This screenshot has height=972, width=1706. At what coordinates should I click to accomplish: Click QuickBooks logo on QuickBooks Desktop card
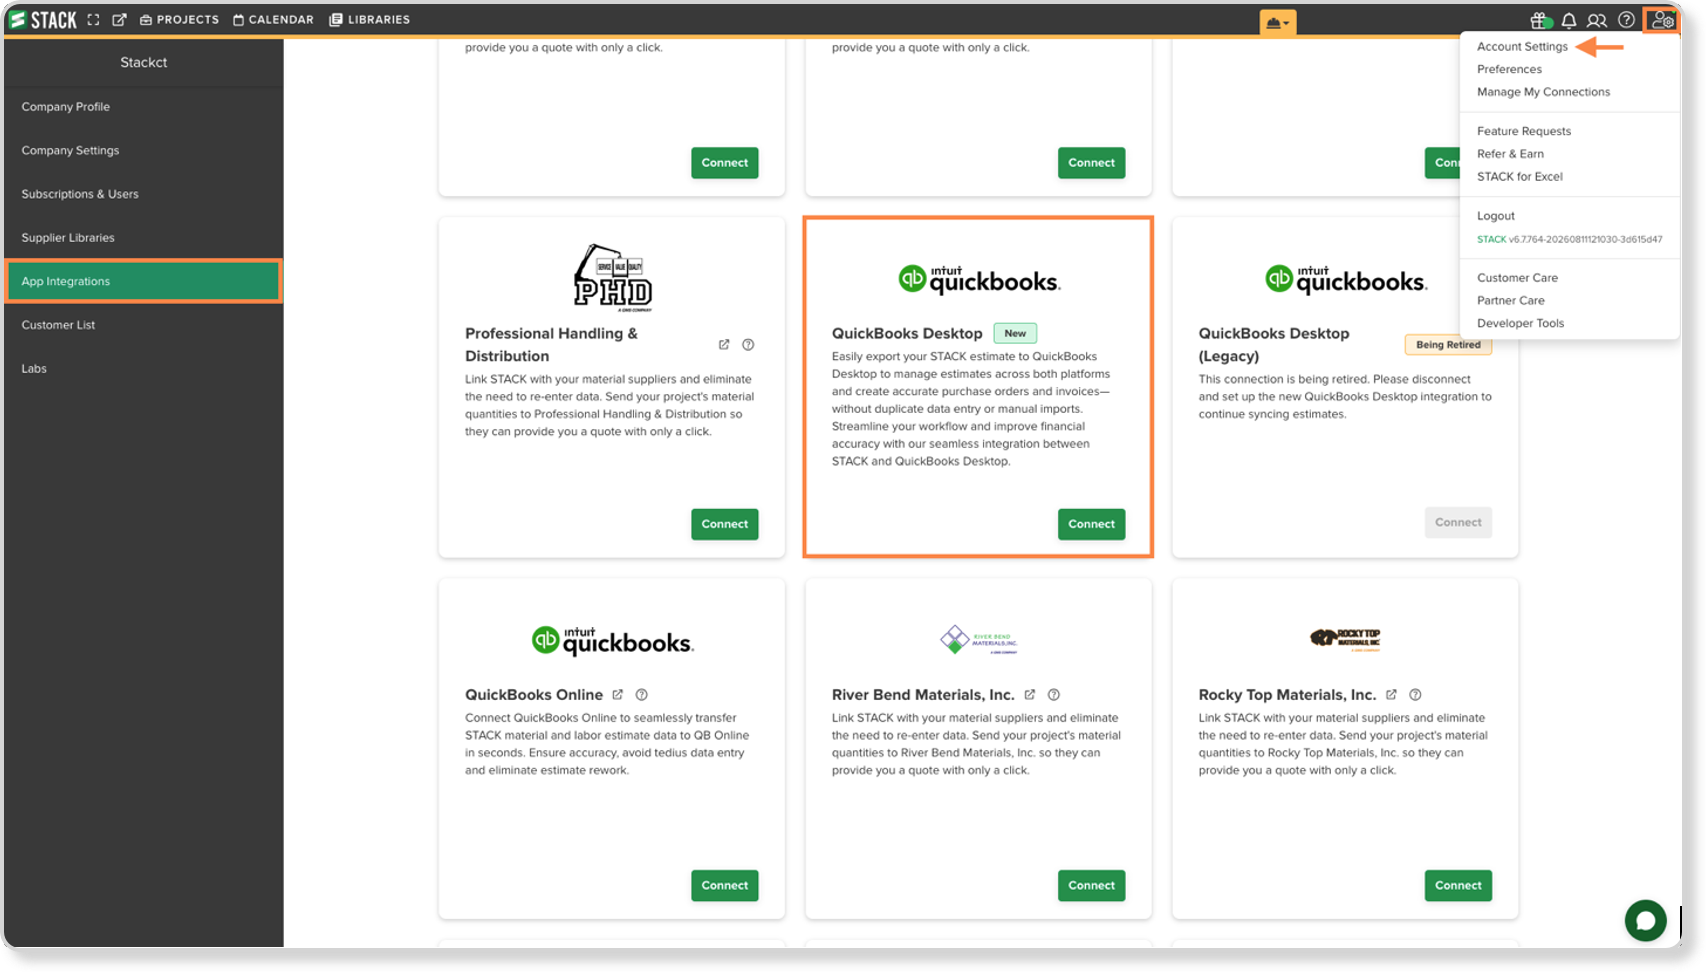coord(979,280)
